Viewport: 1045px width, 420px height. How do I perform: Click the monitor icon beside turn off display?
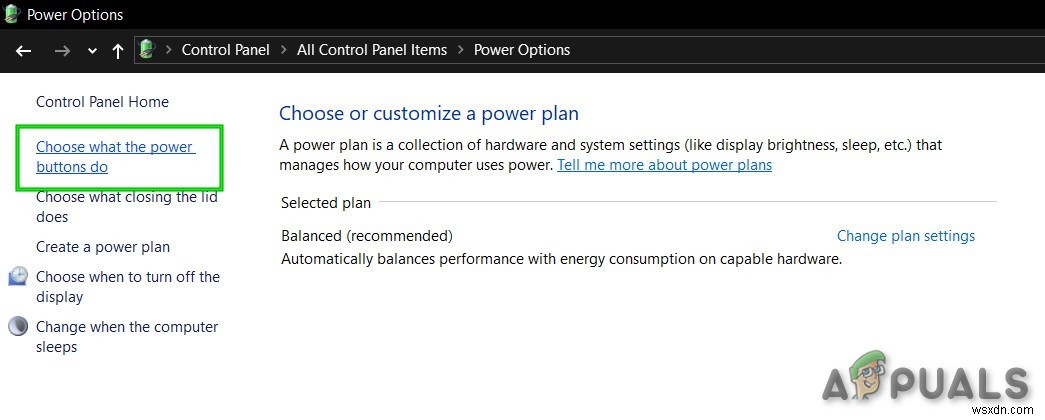pos(18,277)
